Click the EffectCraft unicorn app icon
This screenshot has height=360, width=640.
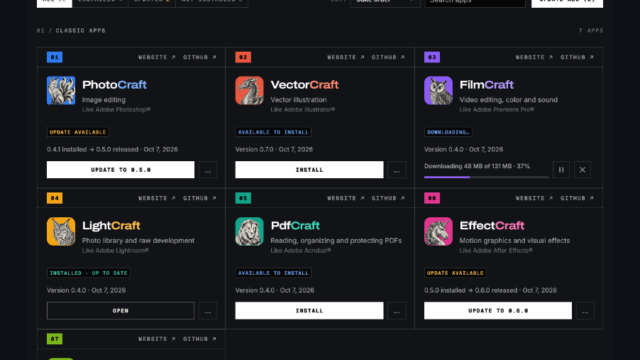[x=438, y=231]
